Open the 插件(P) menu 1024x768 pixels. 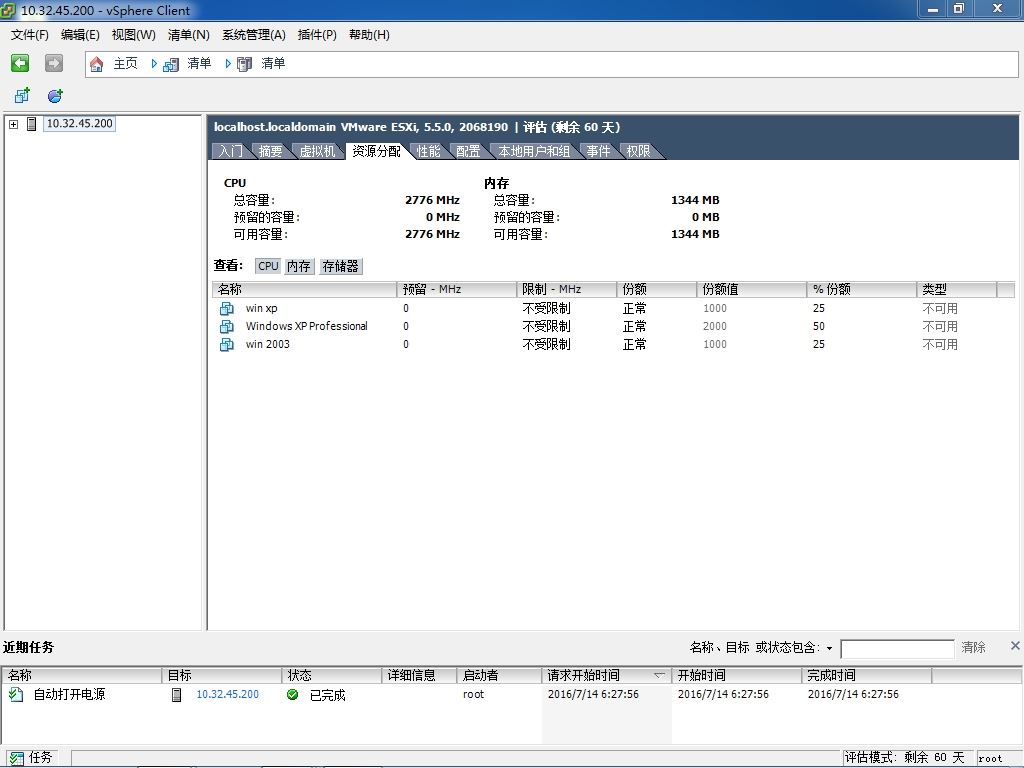(x=317, y=35)
